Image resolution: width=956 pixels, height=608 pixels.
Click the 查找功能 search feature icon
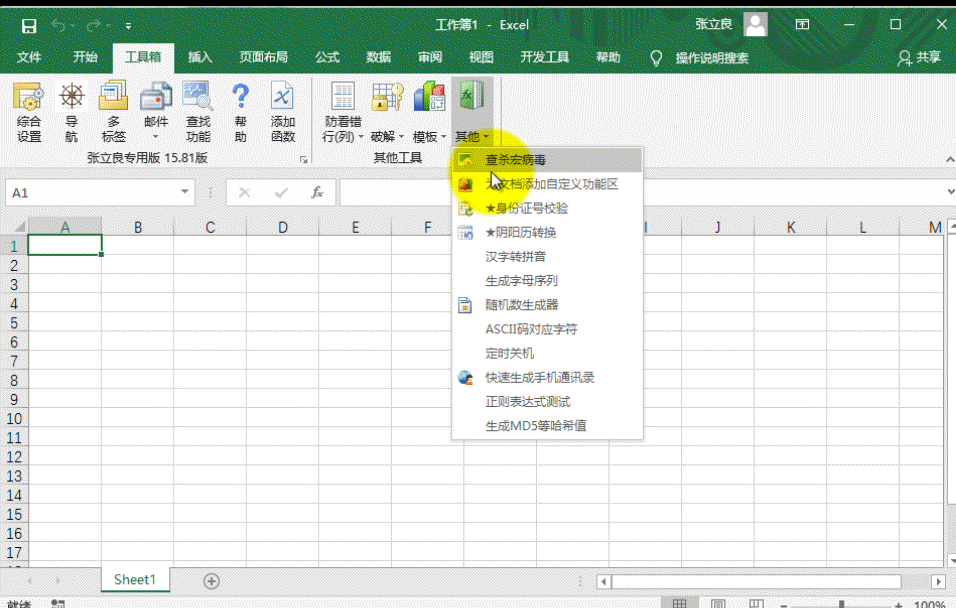(198, 111)
